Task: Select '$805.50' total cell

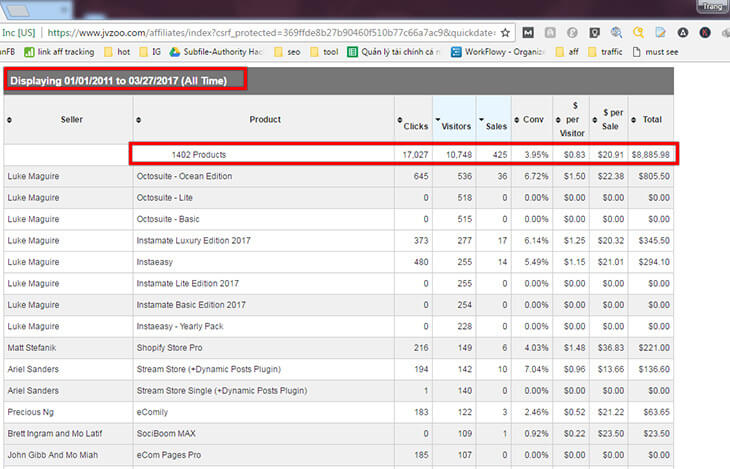Action: [x=651, y=177]
